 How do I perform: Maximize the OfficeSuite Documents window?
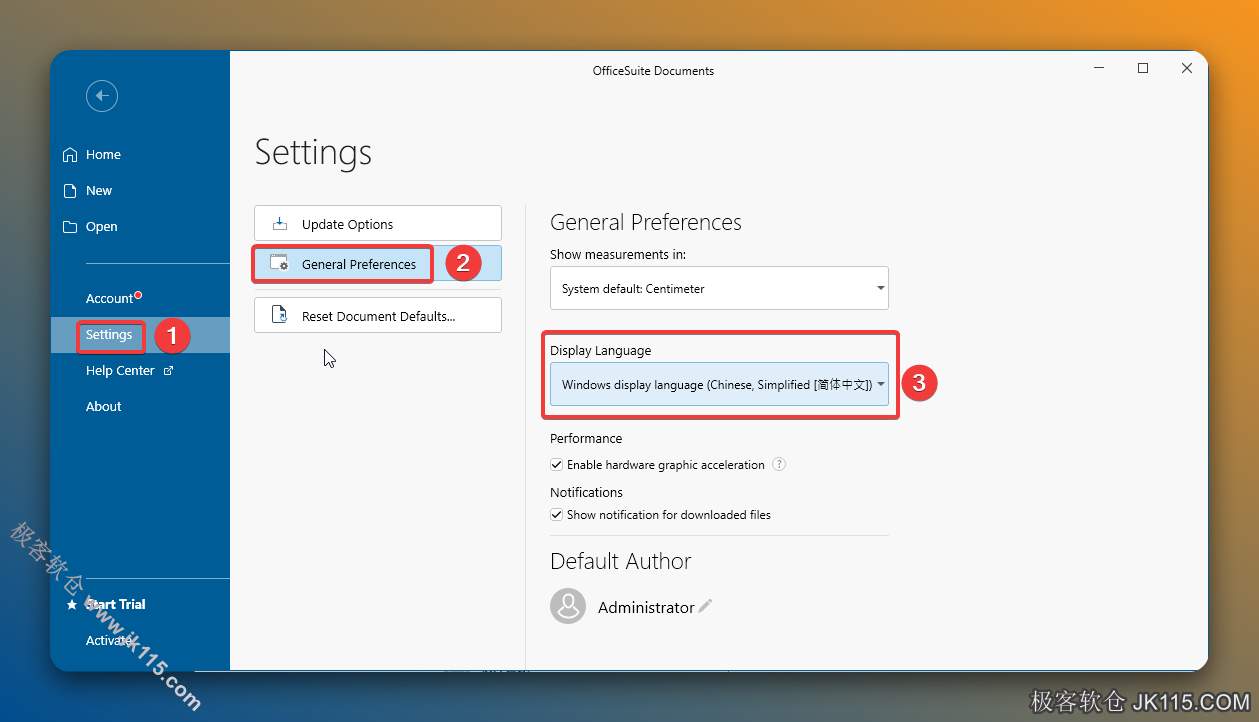pyautogui.click(x=1143, y=68)
